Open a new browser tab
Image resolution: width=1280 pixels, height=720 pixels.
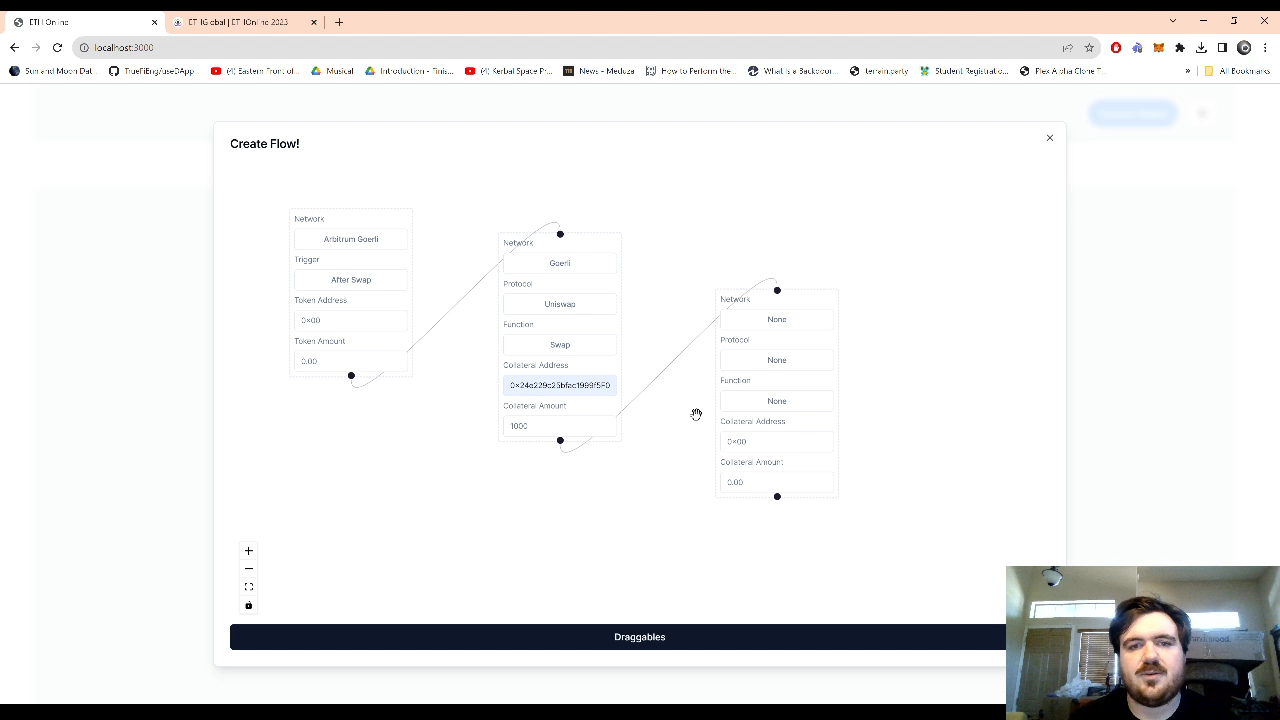339,22
